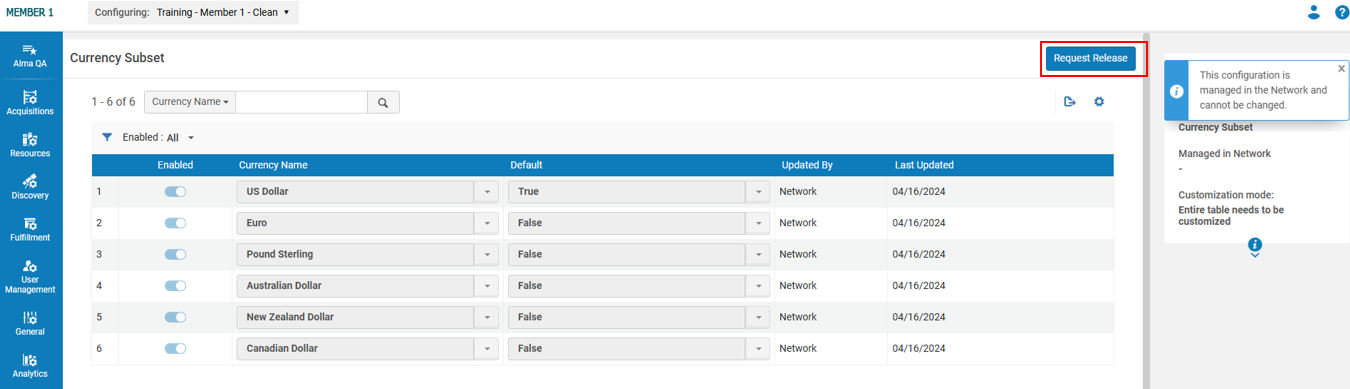
Task: Open the Pound Sterling currency dropdown arrow
Action: 486,254
